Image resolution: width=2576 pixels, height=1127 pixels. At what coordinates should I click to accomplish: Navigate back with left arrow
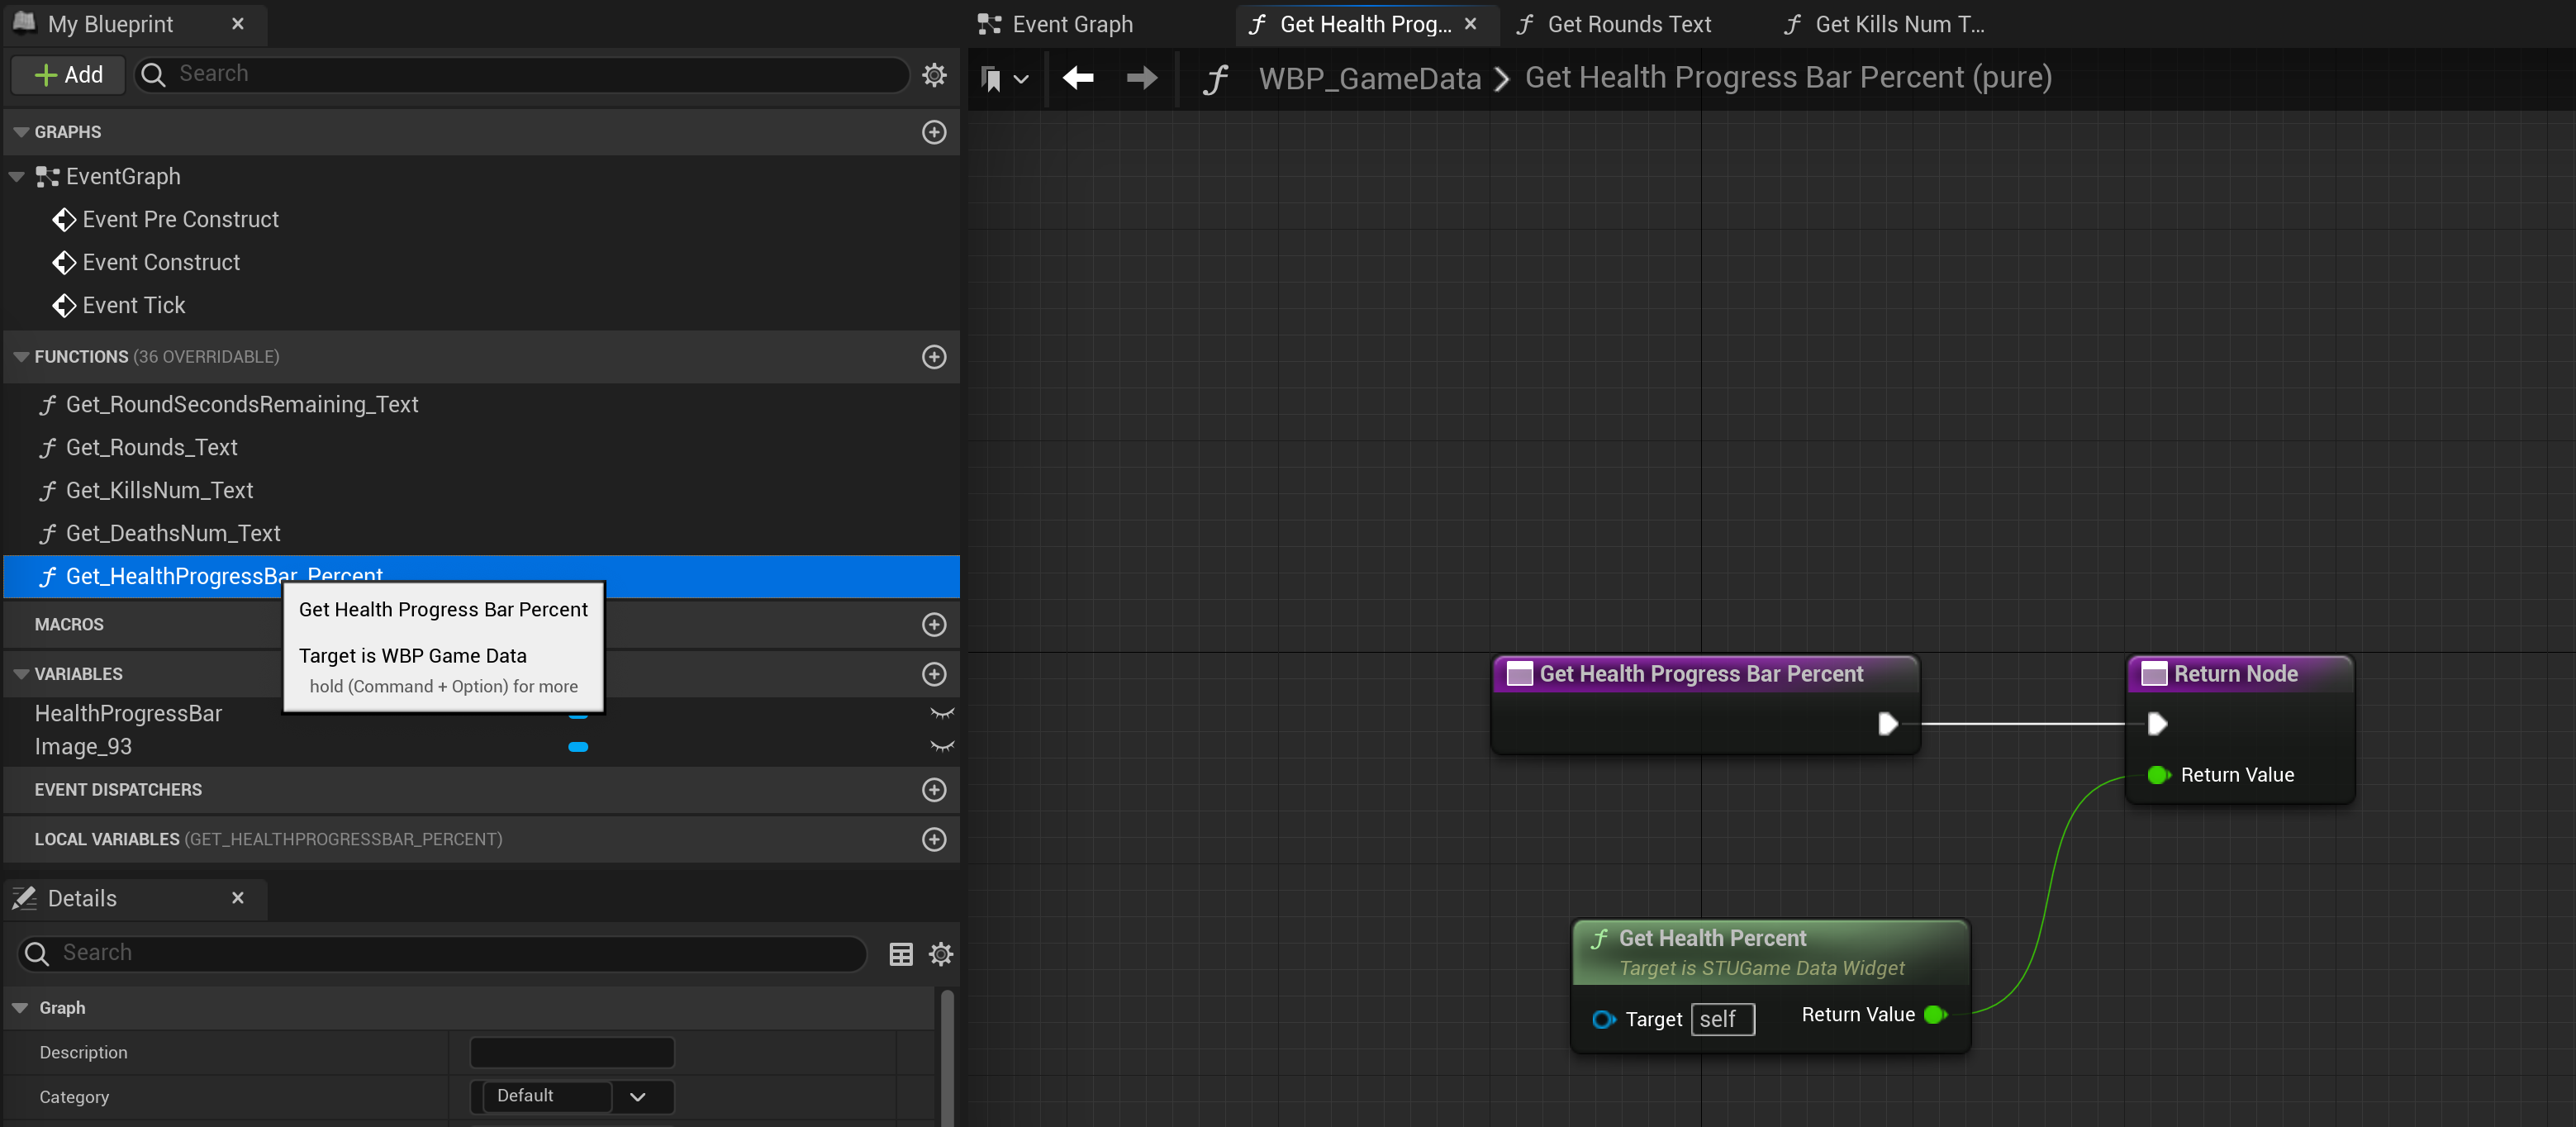pos(1078,78)
